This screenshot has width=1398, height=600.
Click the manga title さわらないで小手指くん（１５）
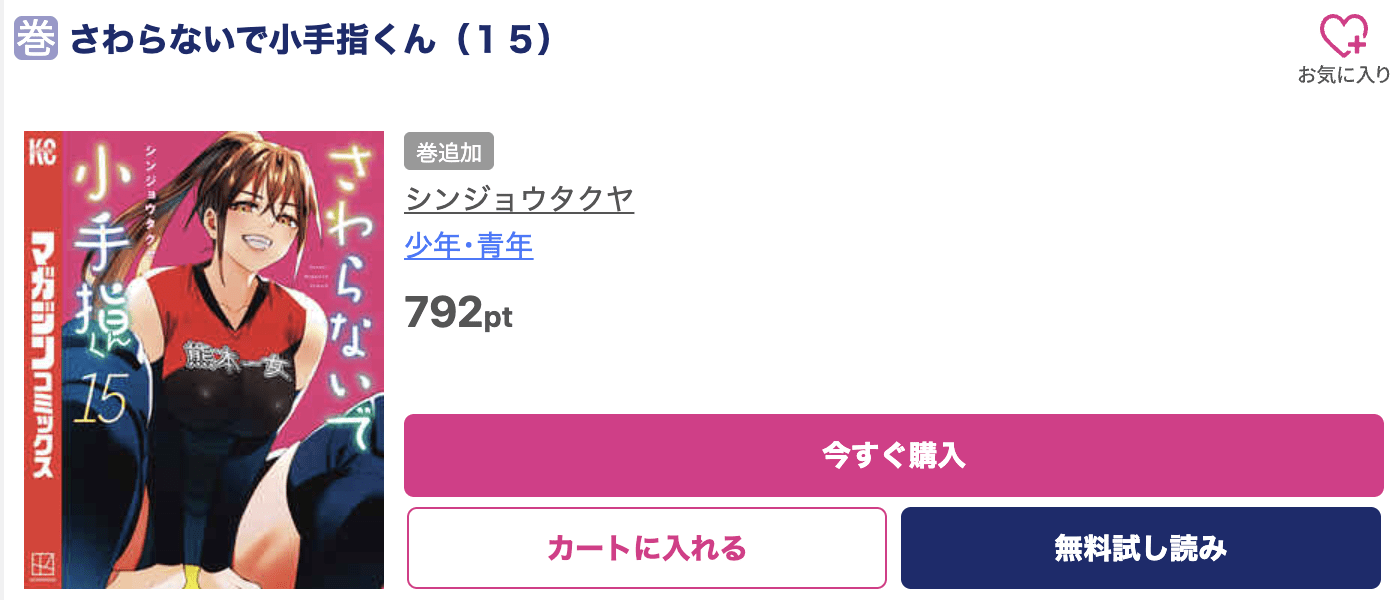[x=312, y=39]
